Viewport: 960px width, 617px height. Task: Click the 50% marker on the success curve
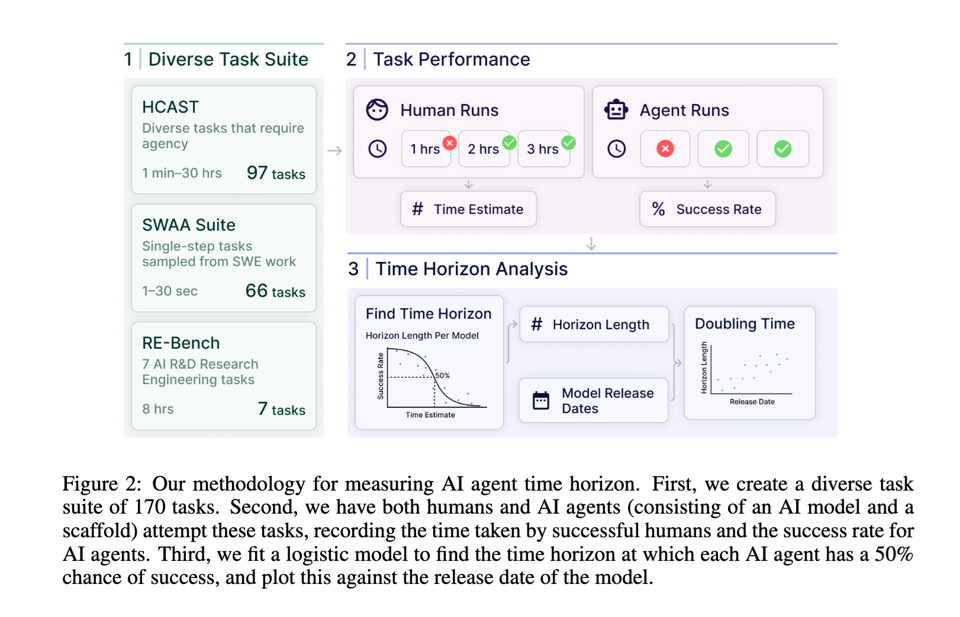point(441,376)
